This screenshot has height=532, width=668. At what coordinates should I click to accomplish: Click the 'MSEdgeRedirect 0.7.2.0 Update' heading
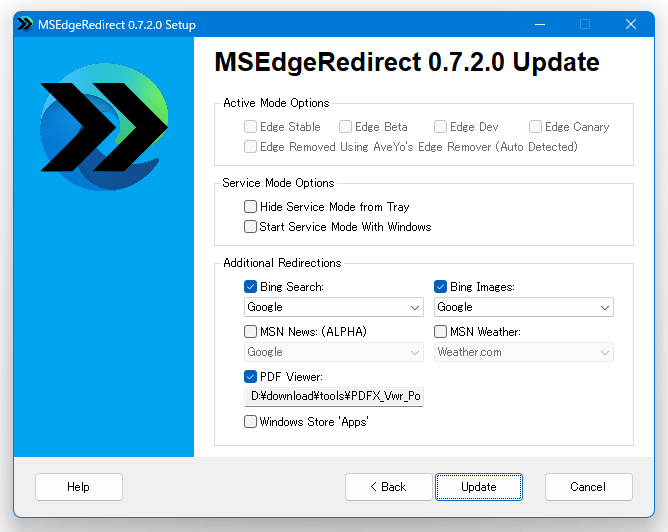click(x=407, y=62)
